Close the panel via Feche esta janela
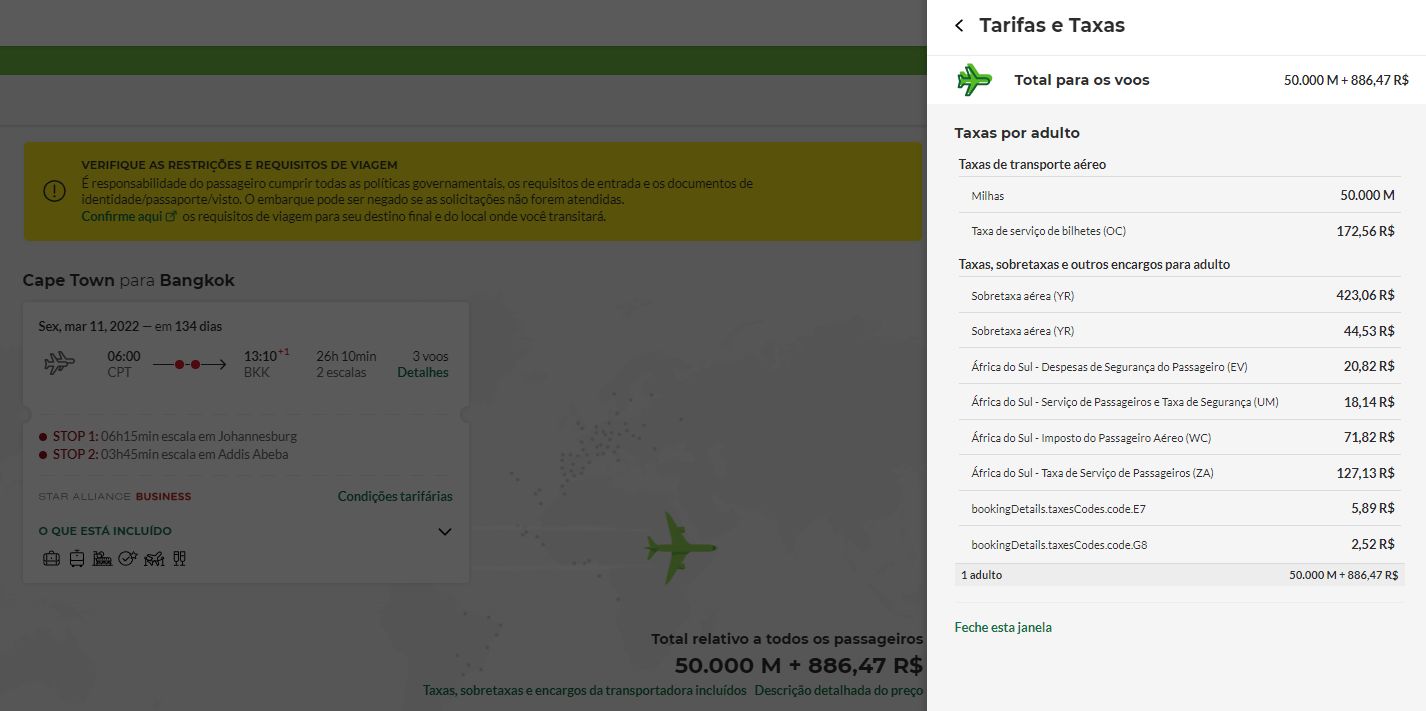This screenshot has width=1426, height=711. point(1003,627)
